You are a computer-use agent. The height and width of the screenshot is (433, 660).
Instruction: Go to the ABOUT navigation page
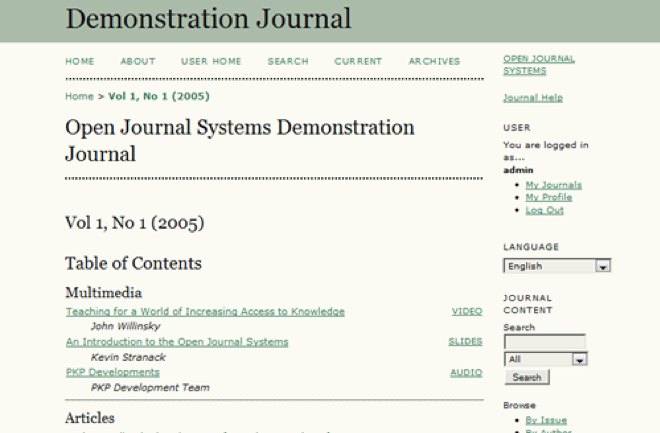[138, 62]
